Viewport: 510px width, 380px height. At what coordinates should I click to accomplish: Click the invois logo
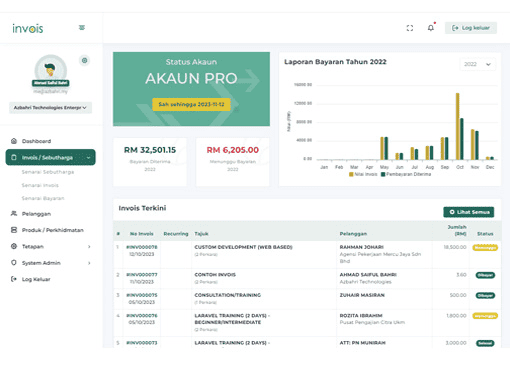28,29
